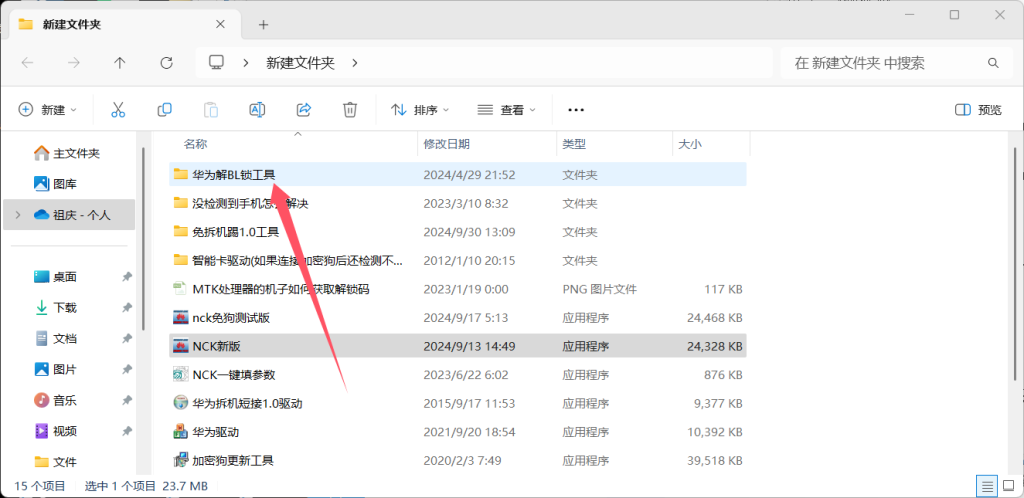Toggle the 预览 preview pane

pyautogui.click(x=978, y=110)
